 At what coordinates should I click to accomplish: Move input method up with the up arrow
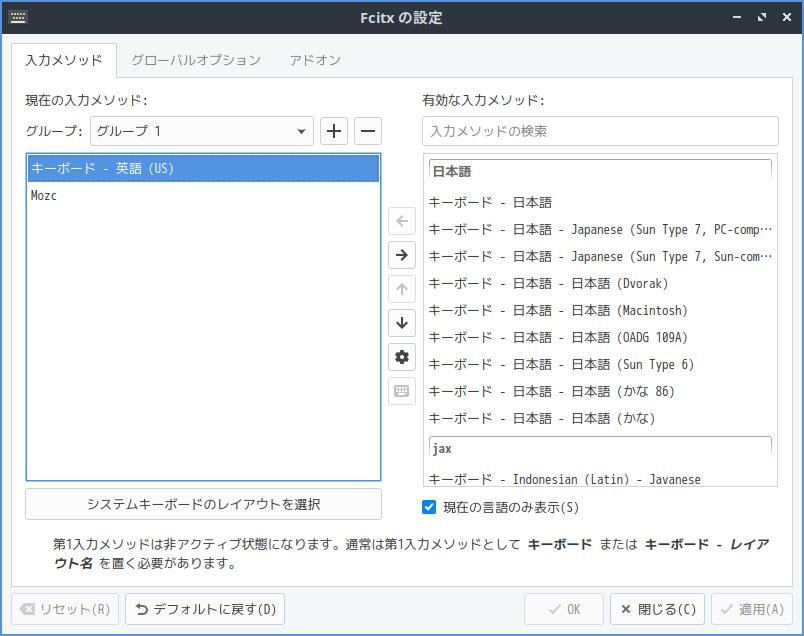tap(401, 289)
